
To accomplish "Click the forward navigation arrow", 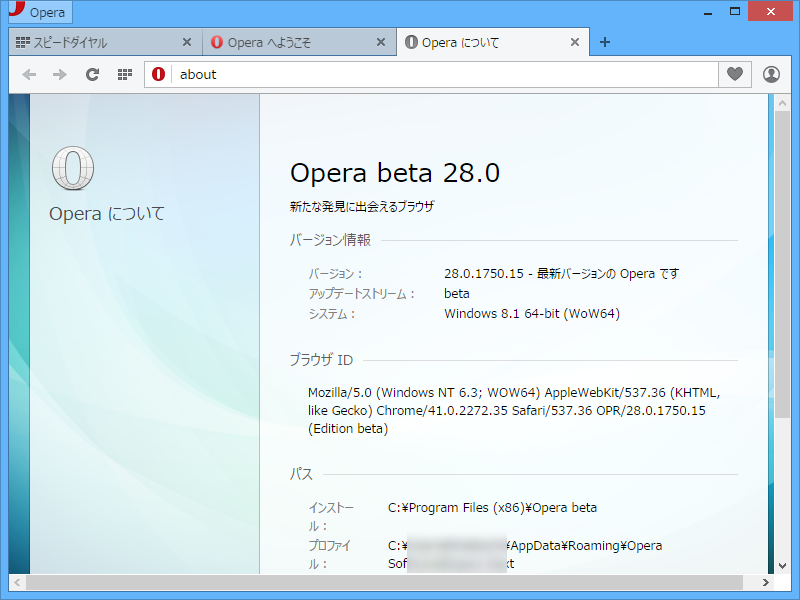I will coord(59,74).
